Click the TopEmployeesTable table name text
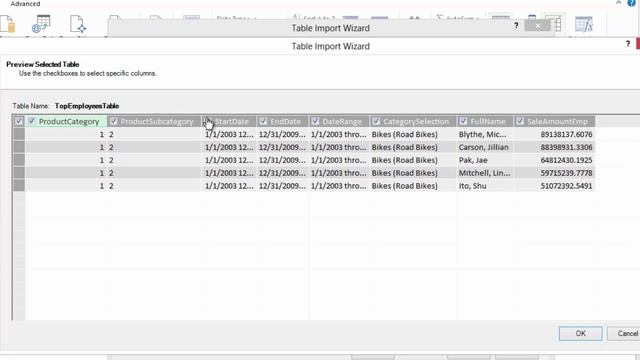 87,106
